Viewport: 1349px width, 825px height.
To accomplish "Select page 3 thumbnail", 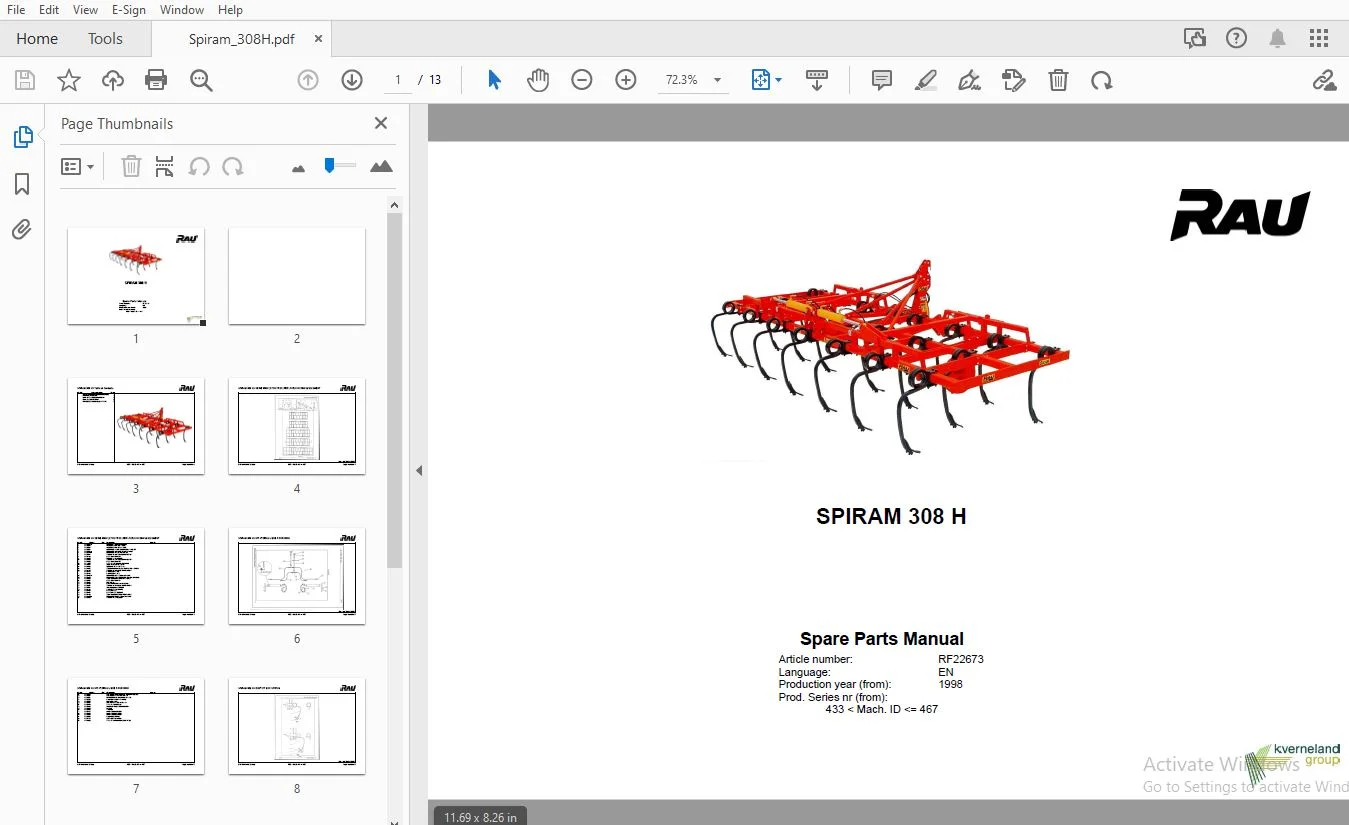I will 136,426.
